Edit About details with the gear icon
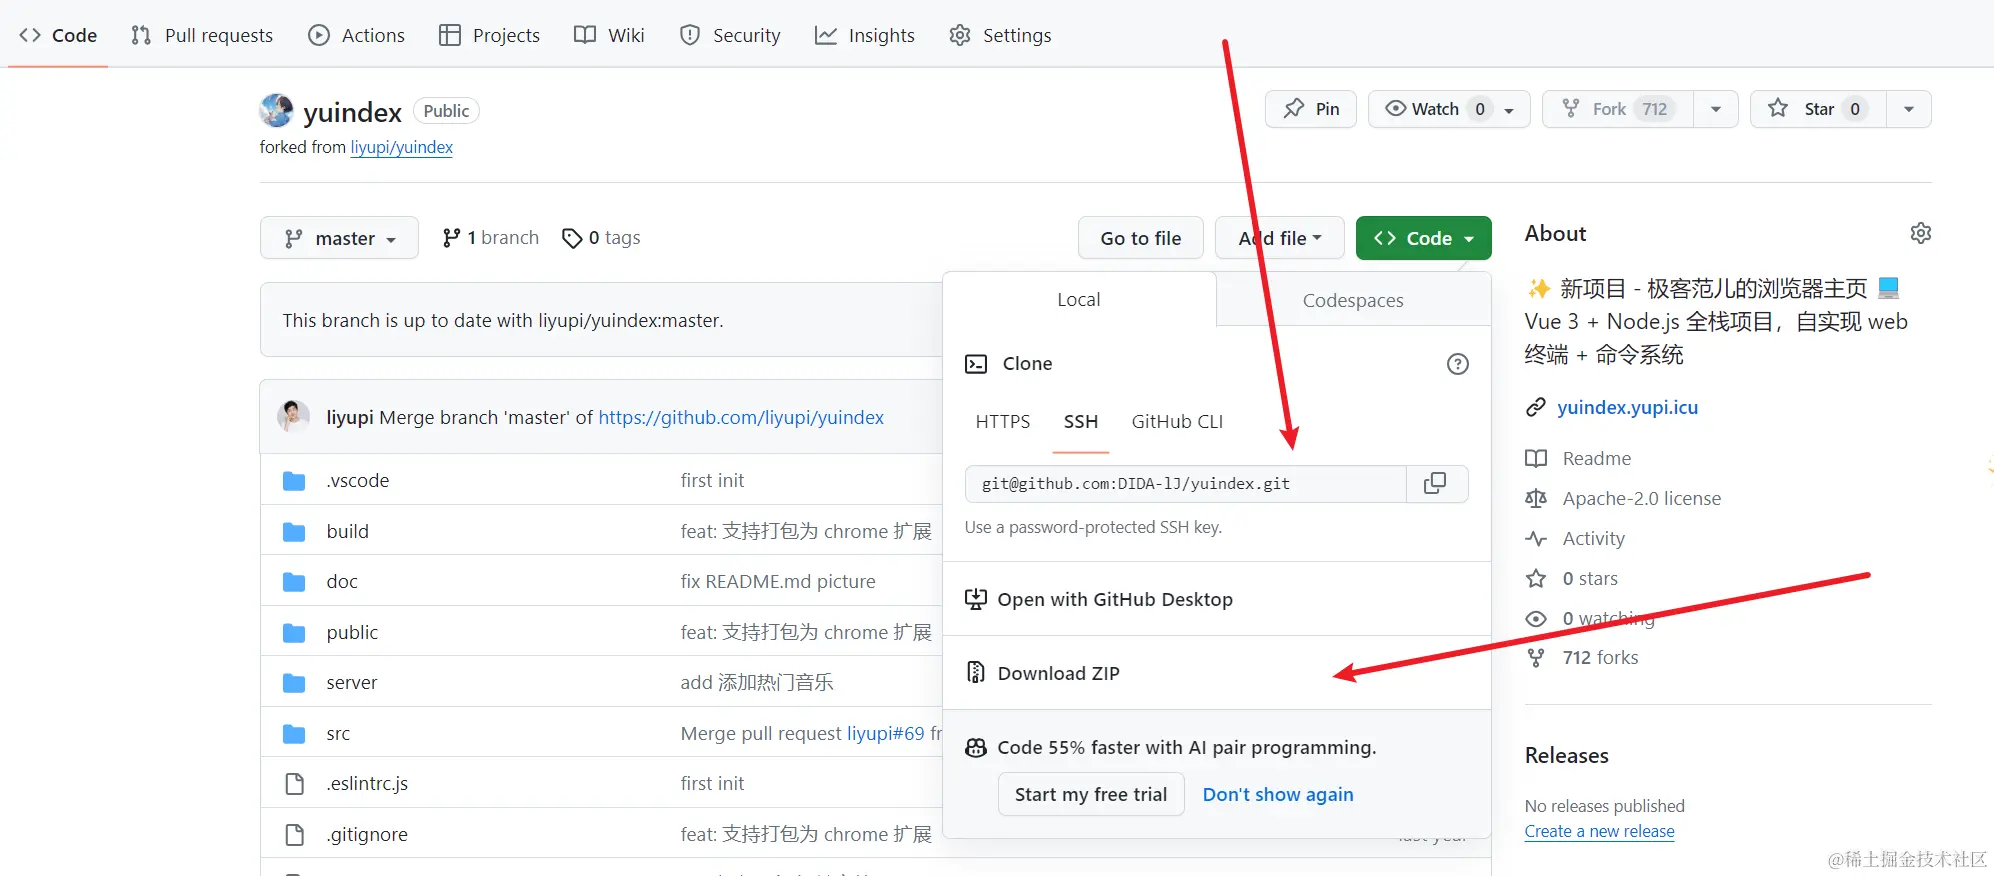1994x876 pixels. point(1921,233)
